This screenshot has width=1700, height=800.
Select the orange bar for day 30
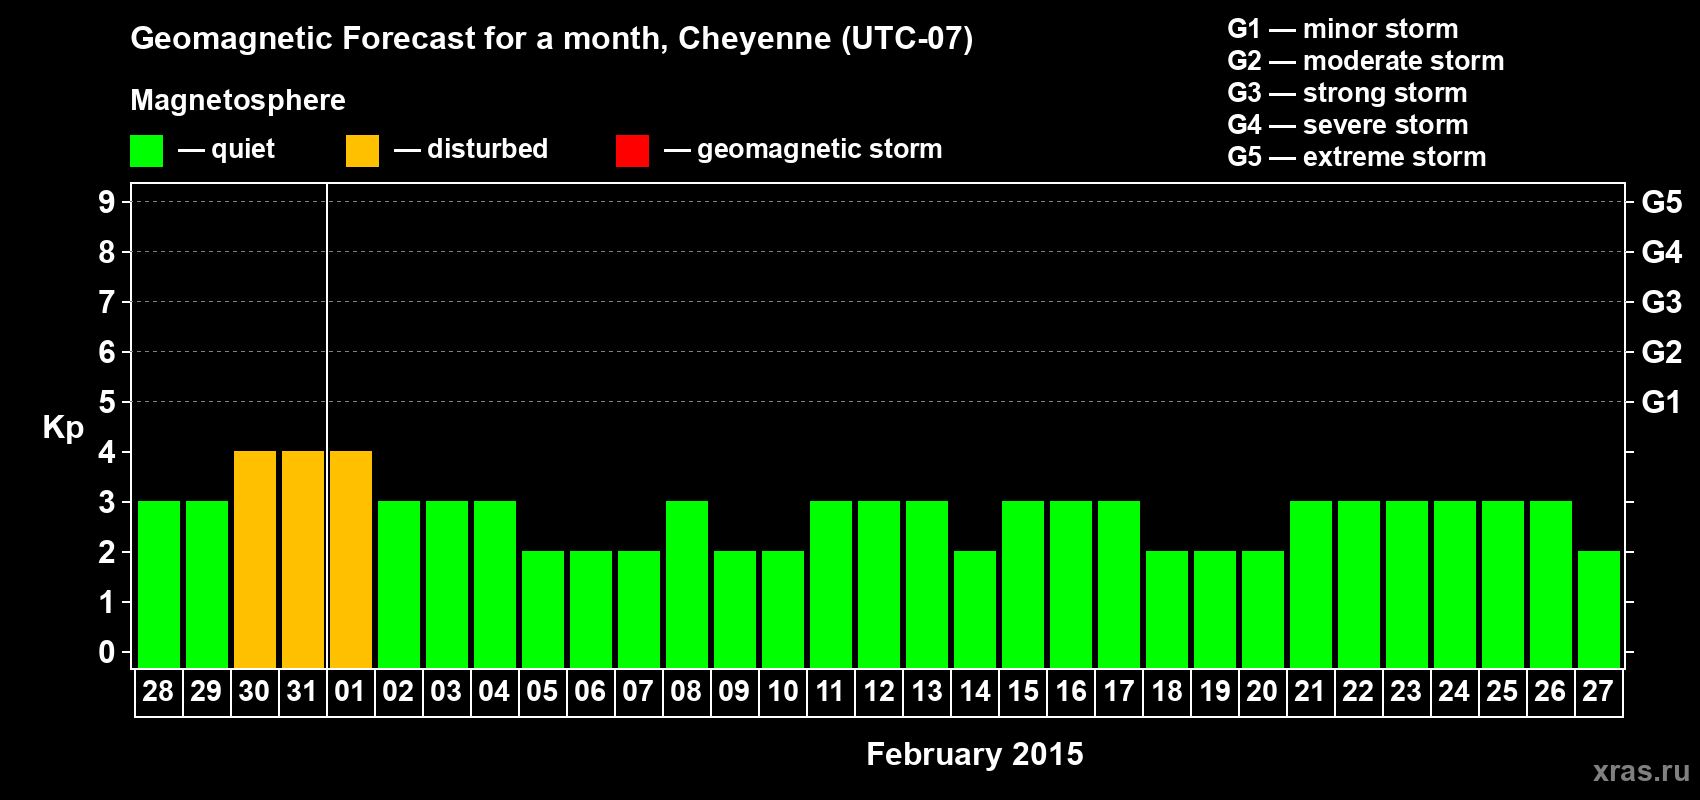pyautogui.click(x=255, y=559)
